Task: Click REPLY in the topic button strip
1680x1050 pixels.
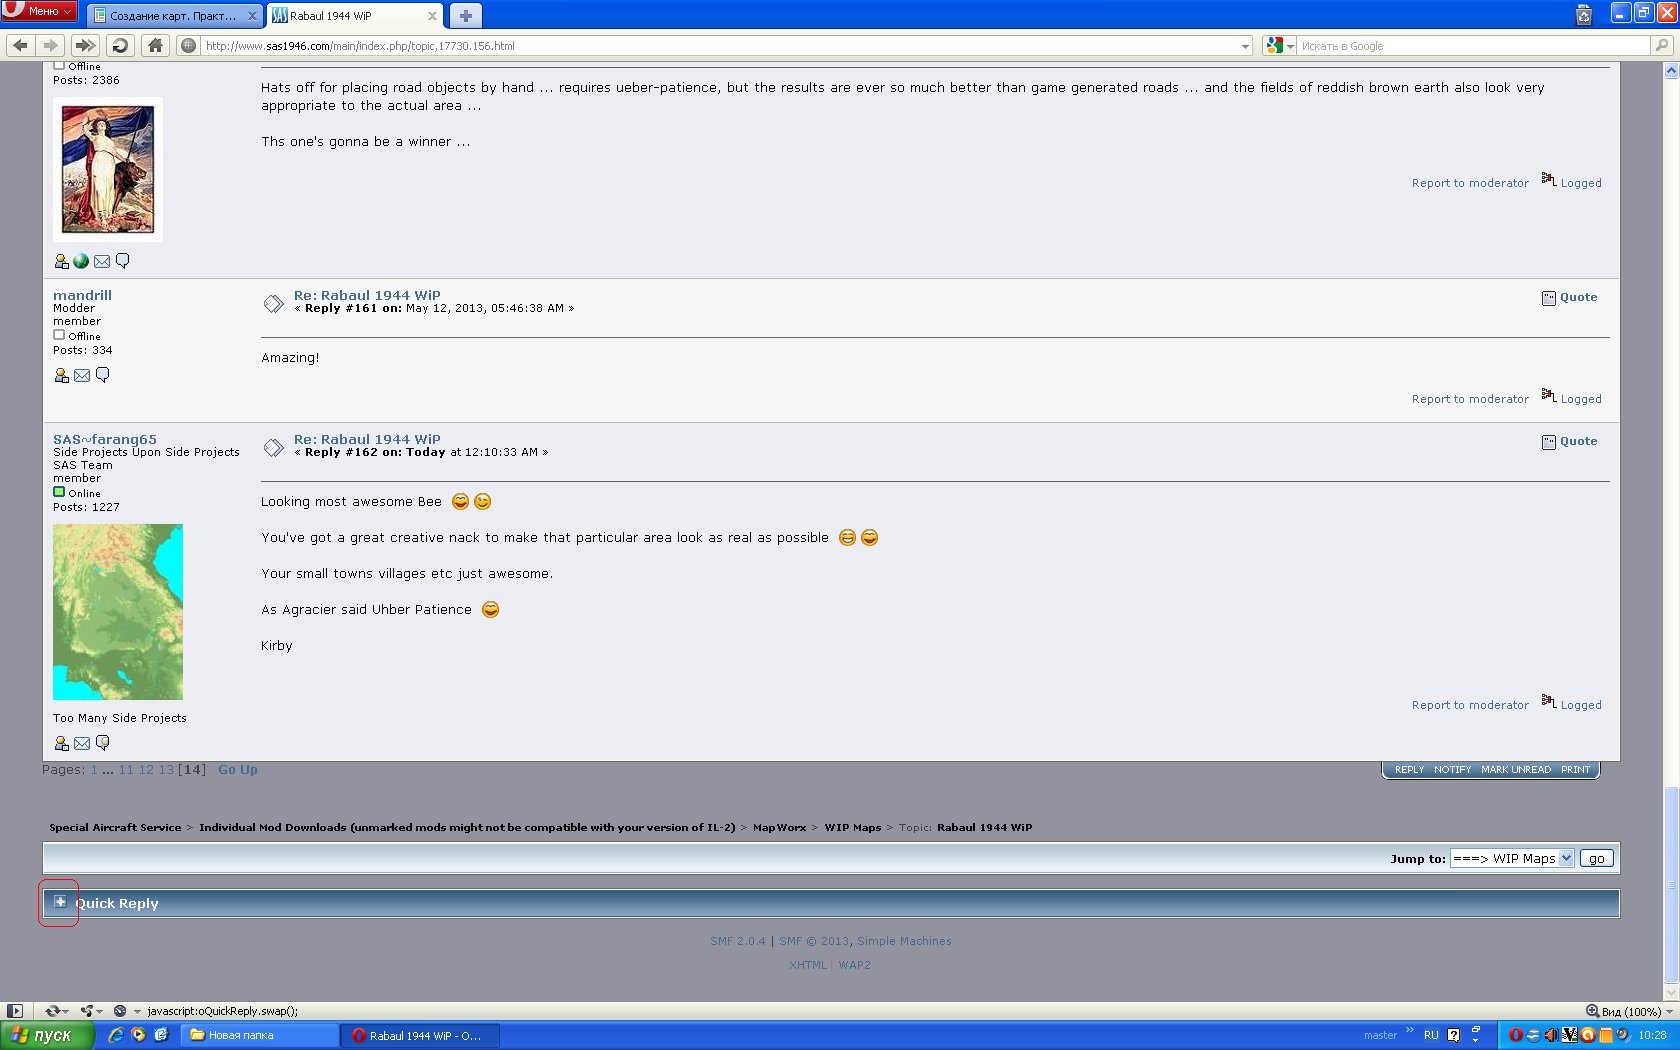Action: click(1409, 770)
